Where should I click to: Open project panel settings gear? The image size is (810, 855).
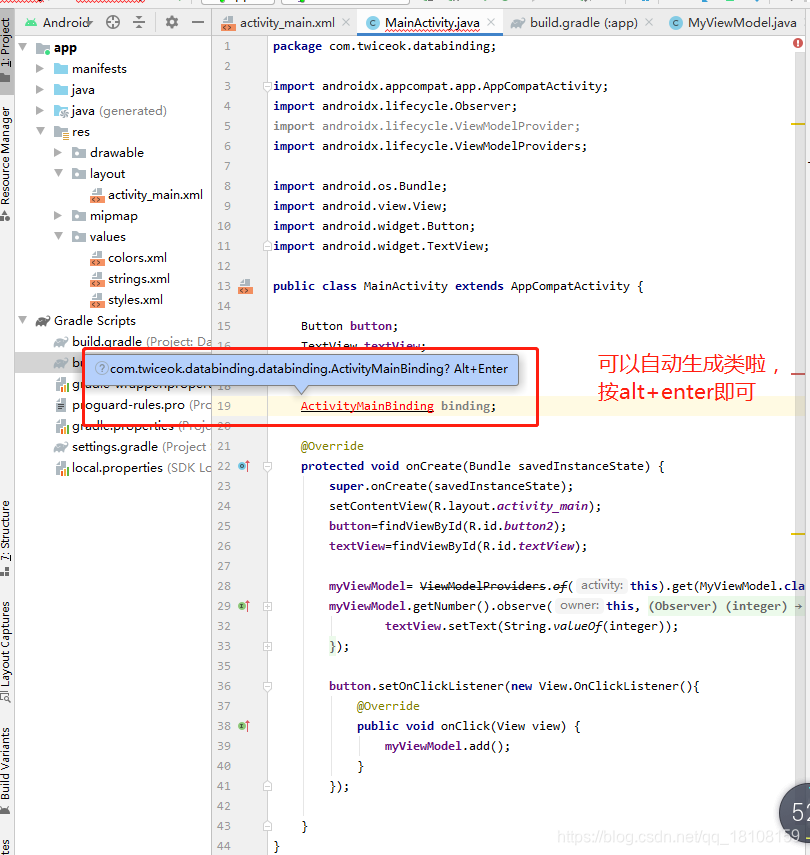point(172,22)
